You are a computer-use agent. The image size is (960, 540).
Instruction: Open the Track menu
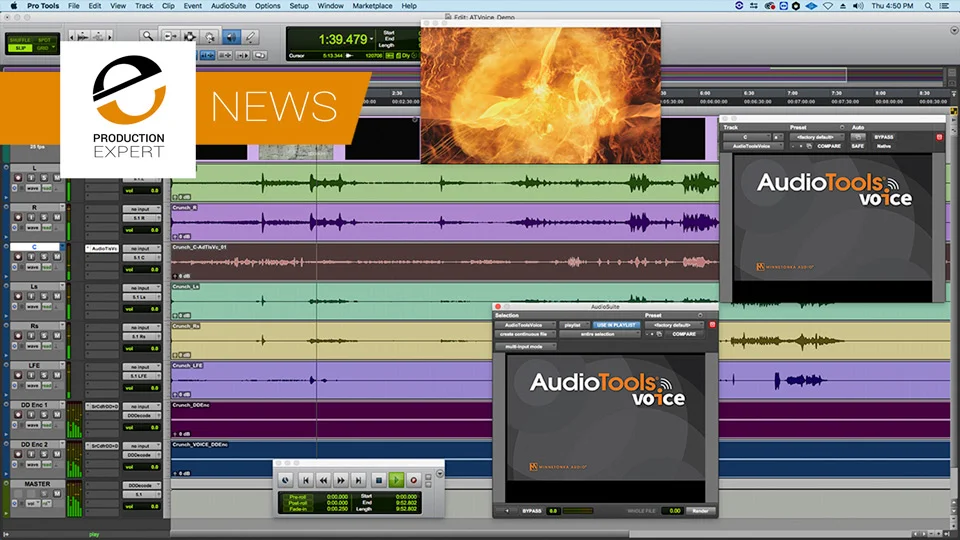tap(144, 6)
